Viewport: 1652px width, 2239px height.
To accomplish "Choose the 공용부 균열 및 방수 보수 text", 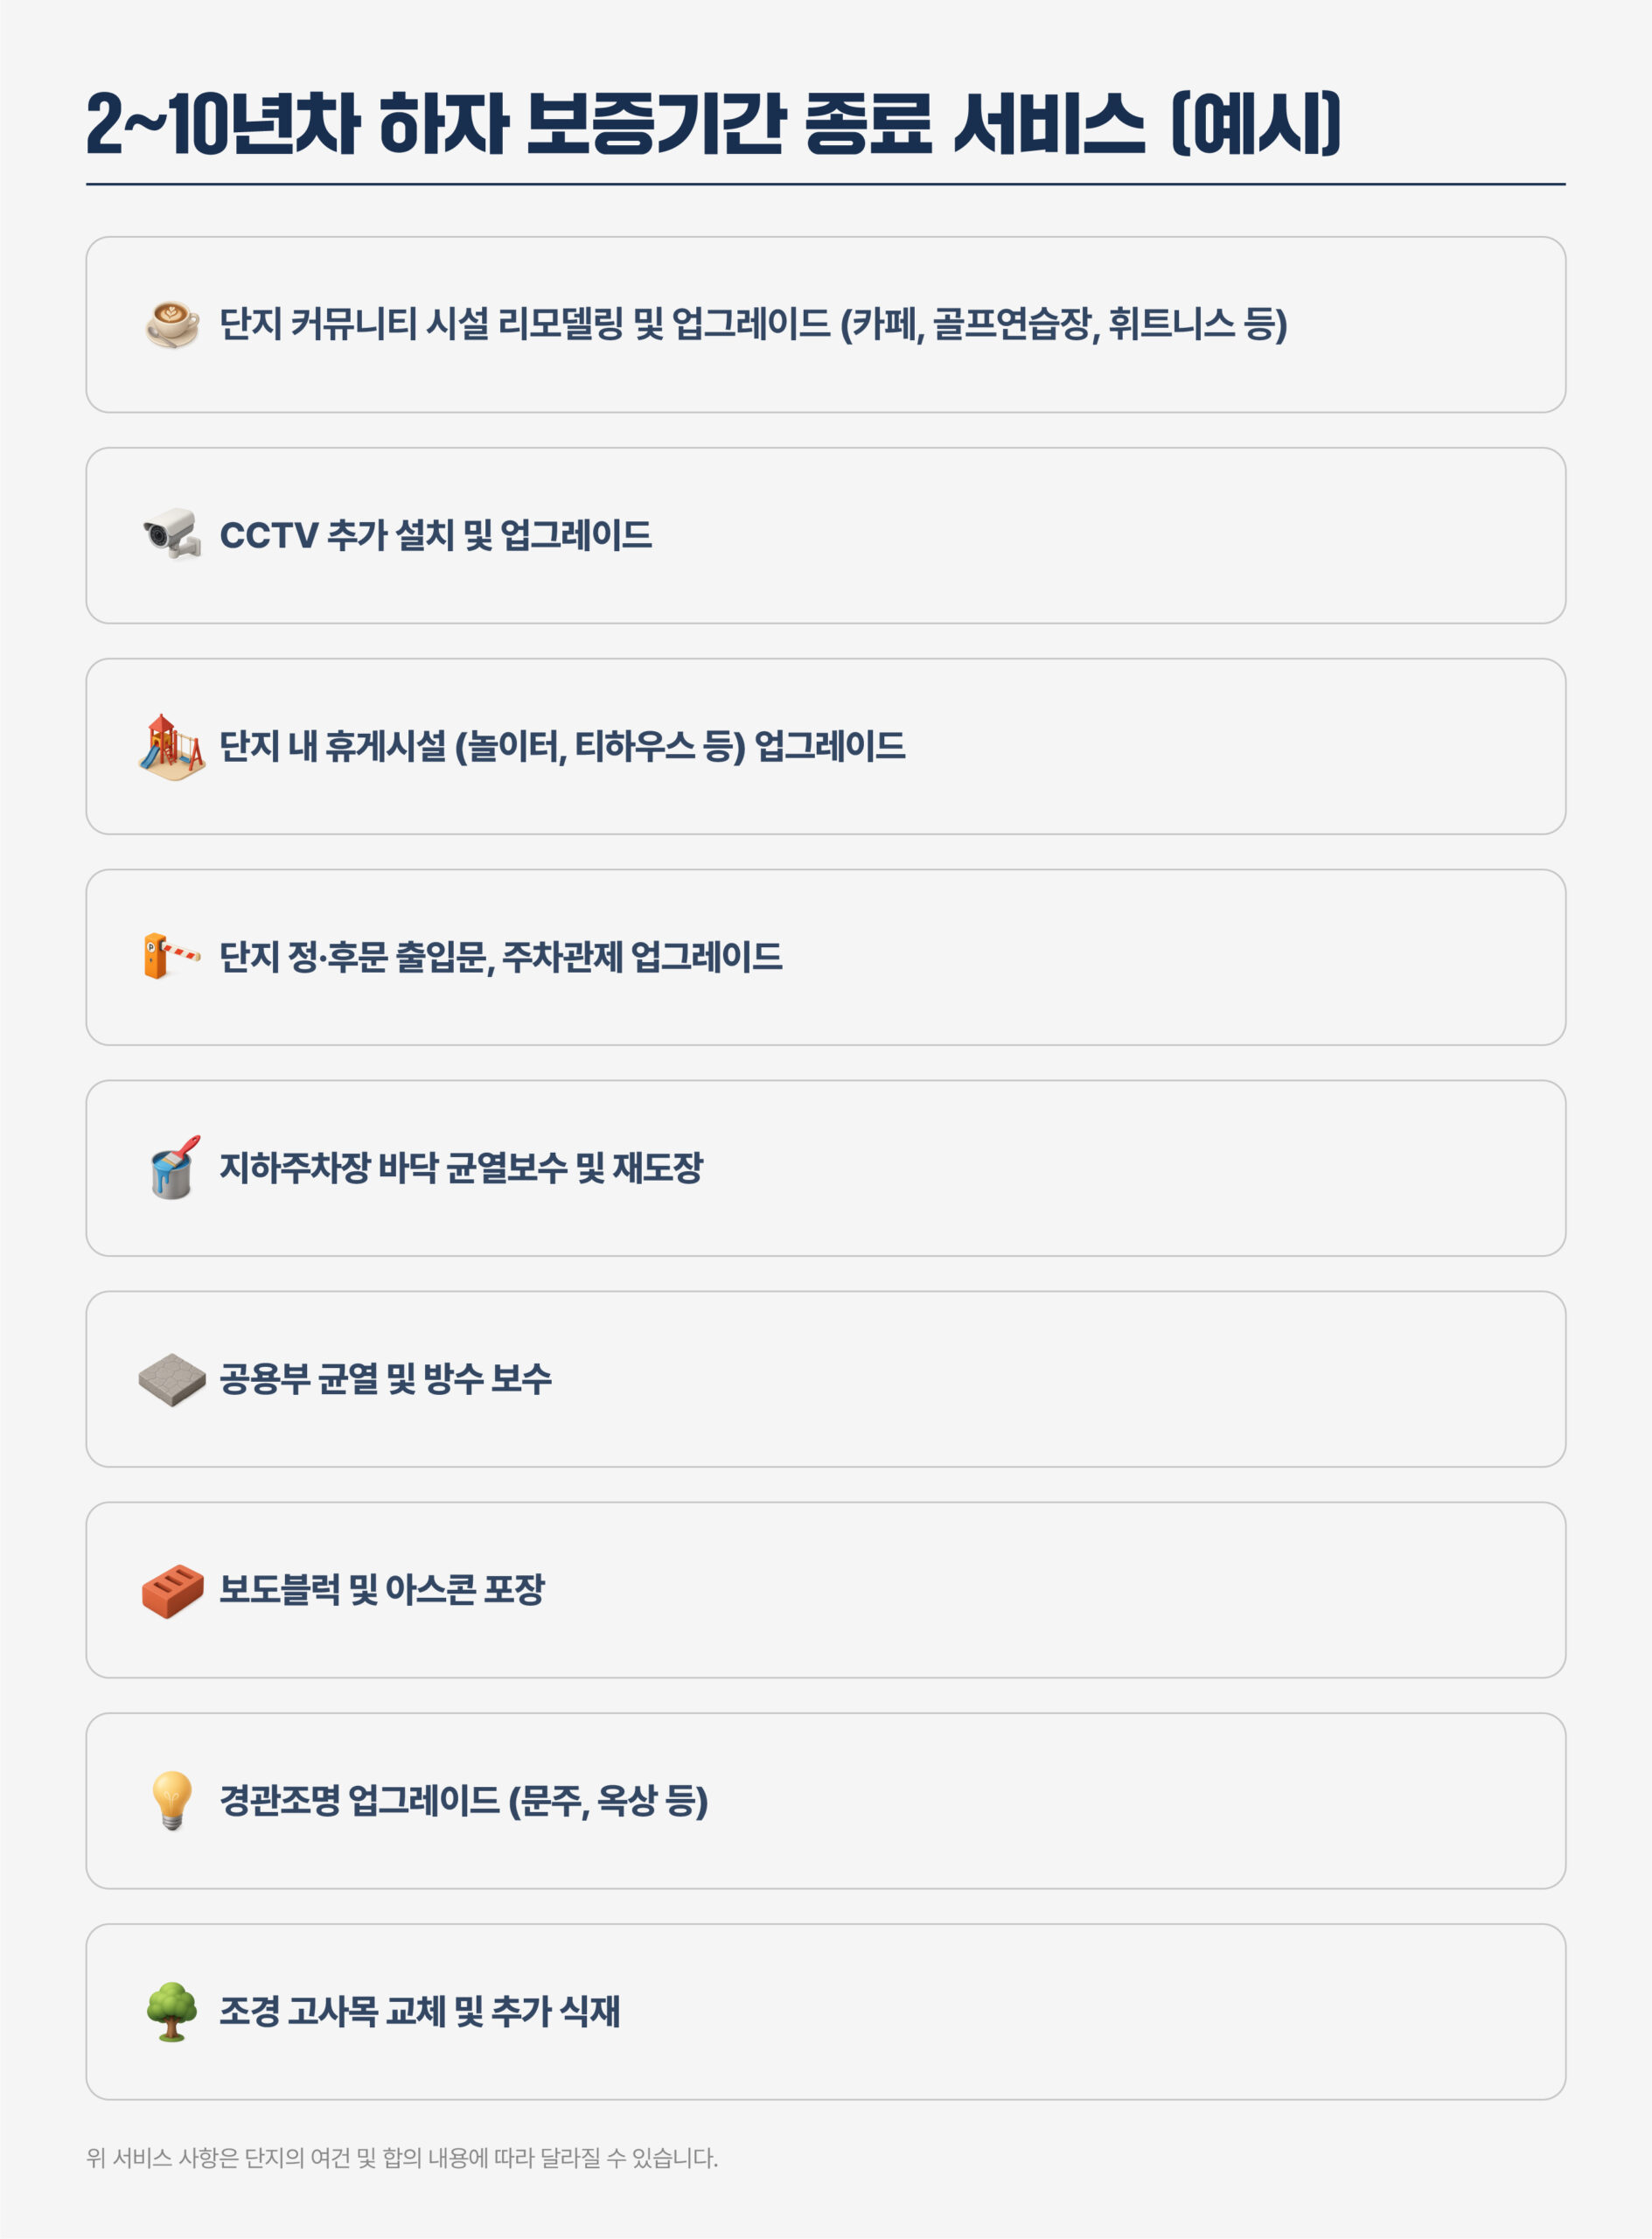I will (385, 1379).
